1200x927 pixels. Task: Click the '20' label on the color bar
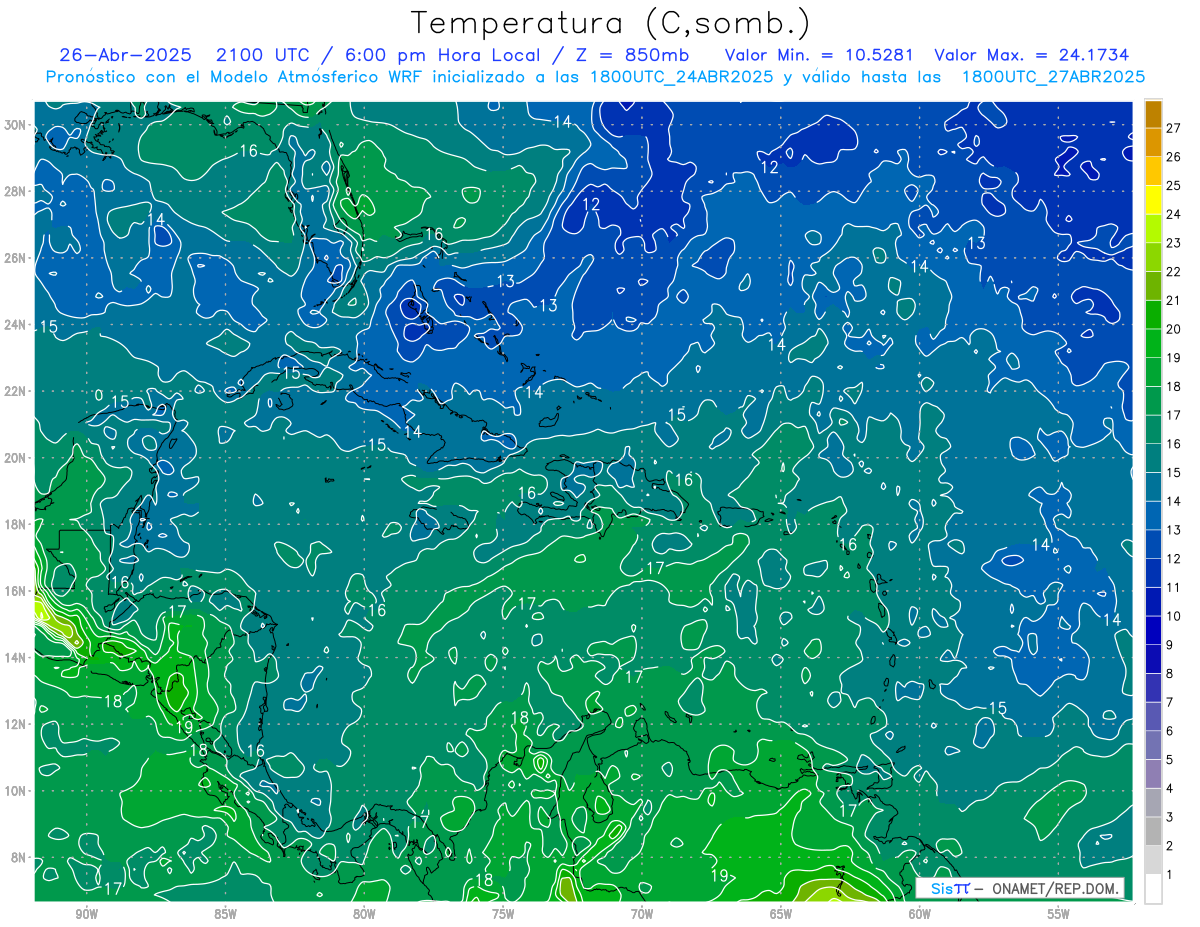[x=1173, y=328]
